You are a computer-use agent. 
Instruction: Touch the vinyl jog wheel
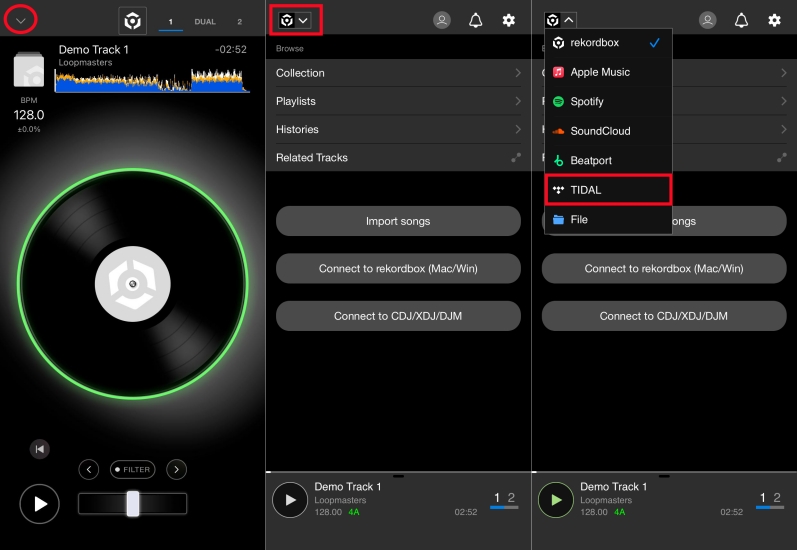[133, 284]
